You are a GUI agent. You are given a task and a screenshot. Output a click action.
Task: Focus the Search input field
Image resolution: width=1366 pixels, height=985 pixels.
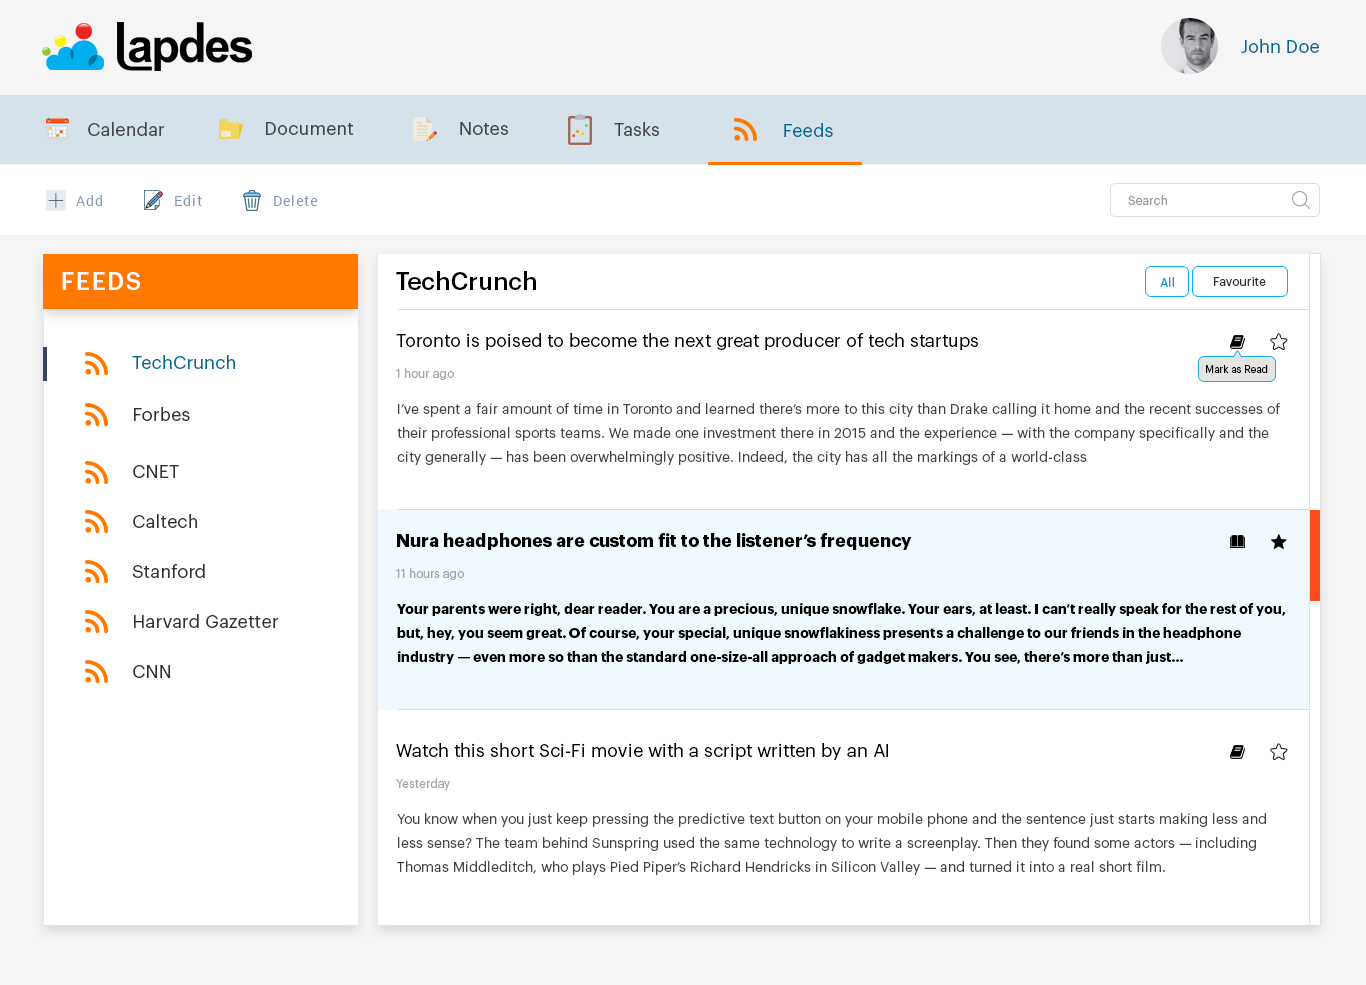tap(1215, 200)
